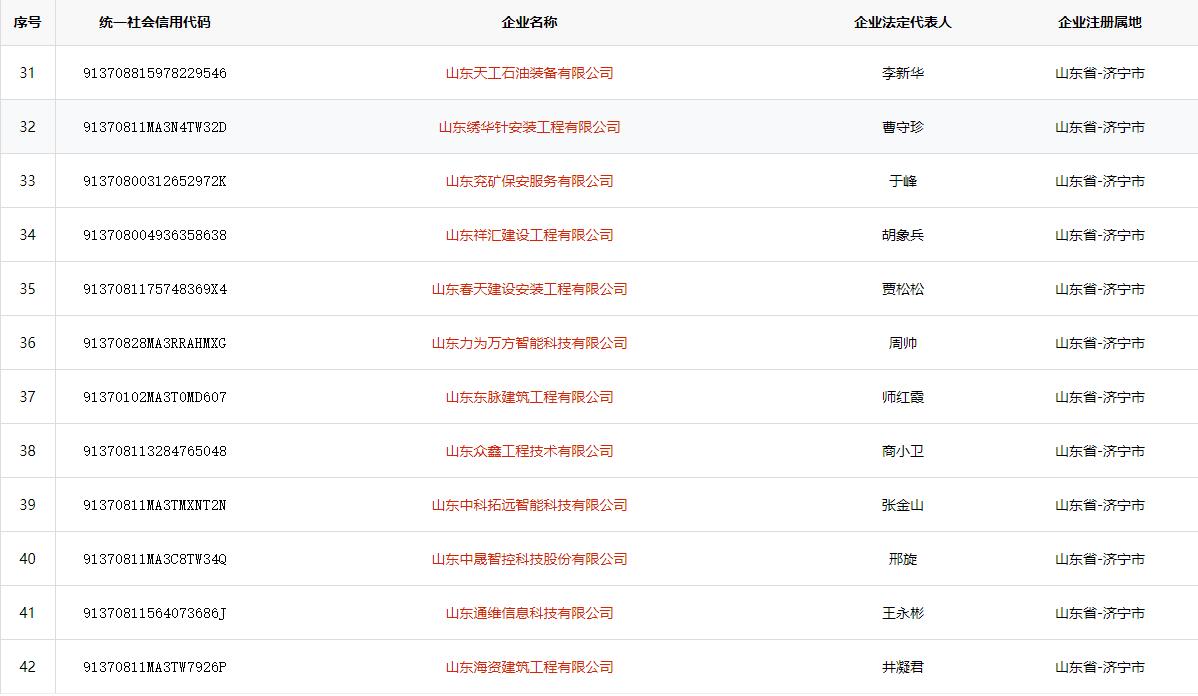
Task: Open 山东天工石油装备有限公司 company link
Action: [x=529, y=73]
